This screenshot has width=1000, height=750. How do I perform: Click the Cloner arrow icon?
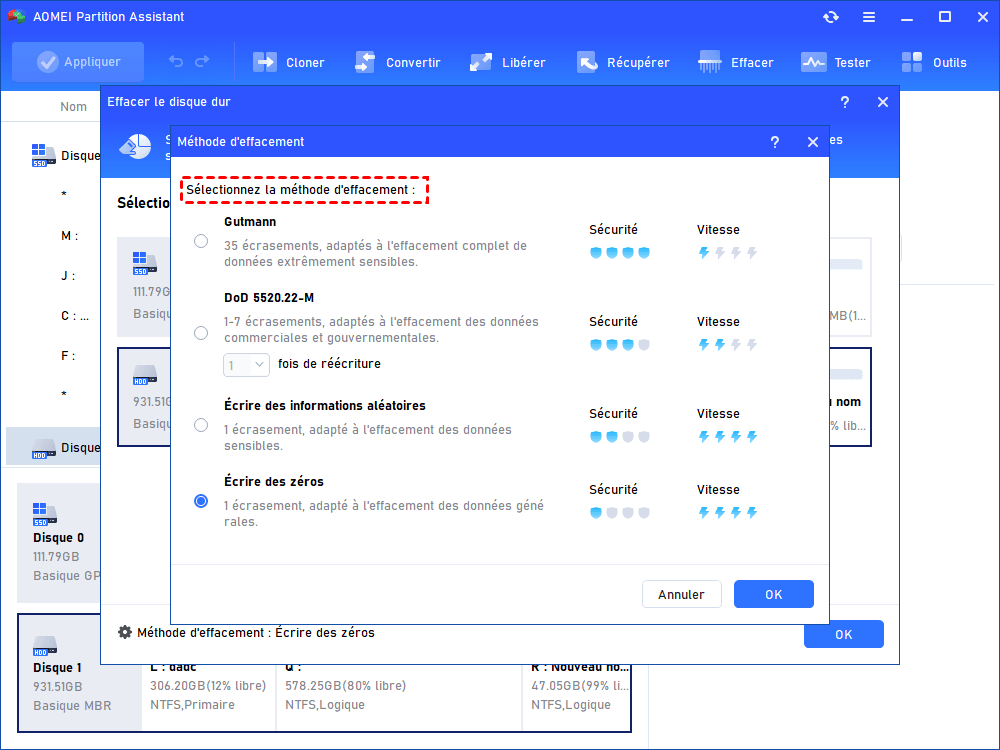[x=265, y=62]
